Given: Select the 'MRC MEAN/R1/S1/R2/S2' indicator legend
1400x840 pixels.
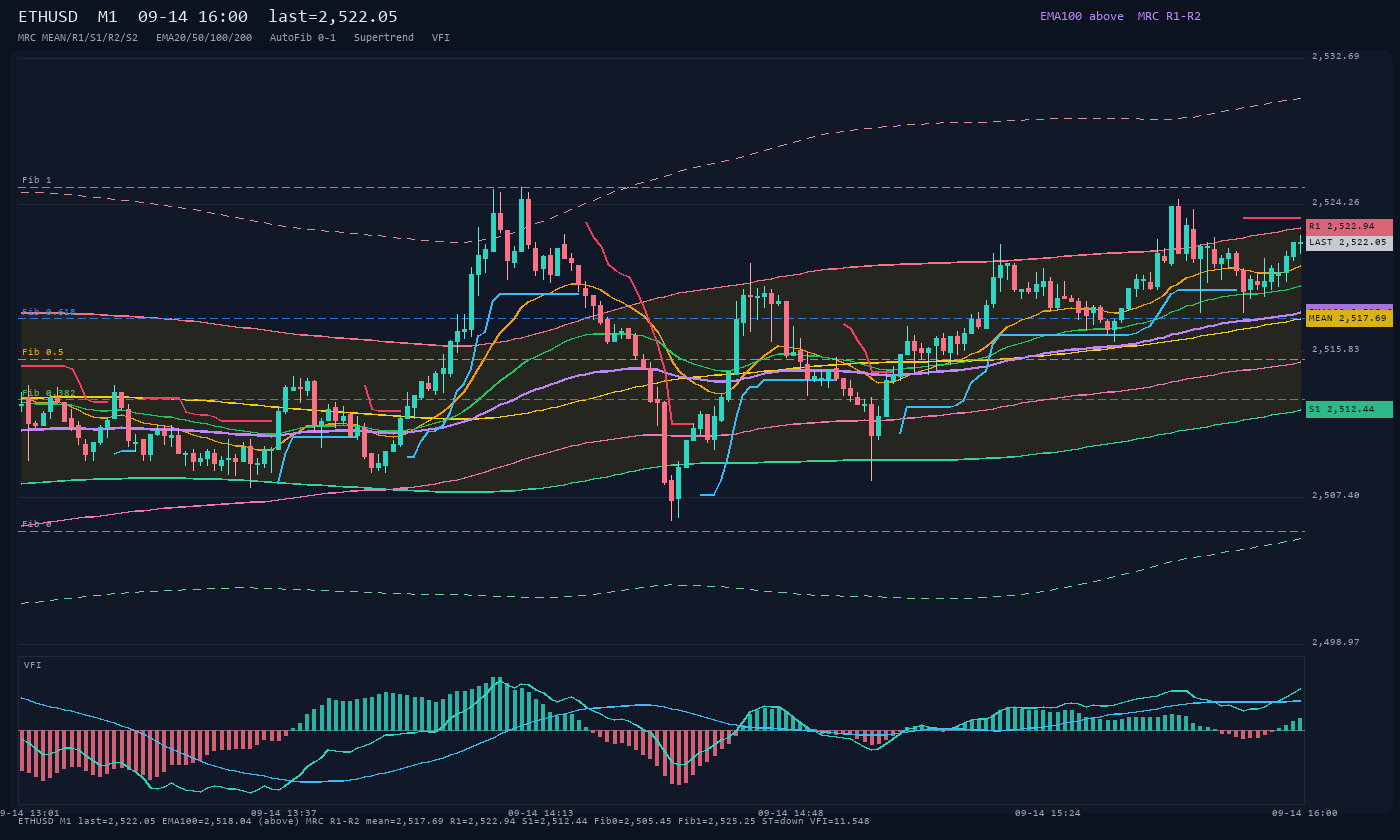Looking at the screenshot, I should coord(78,37).
